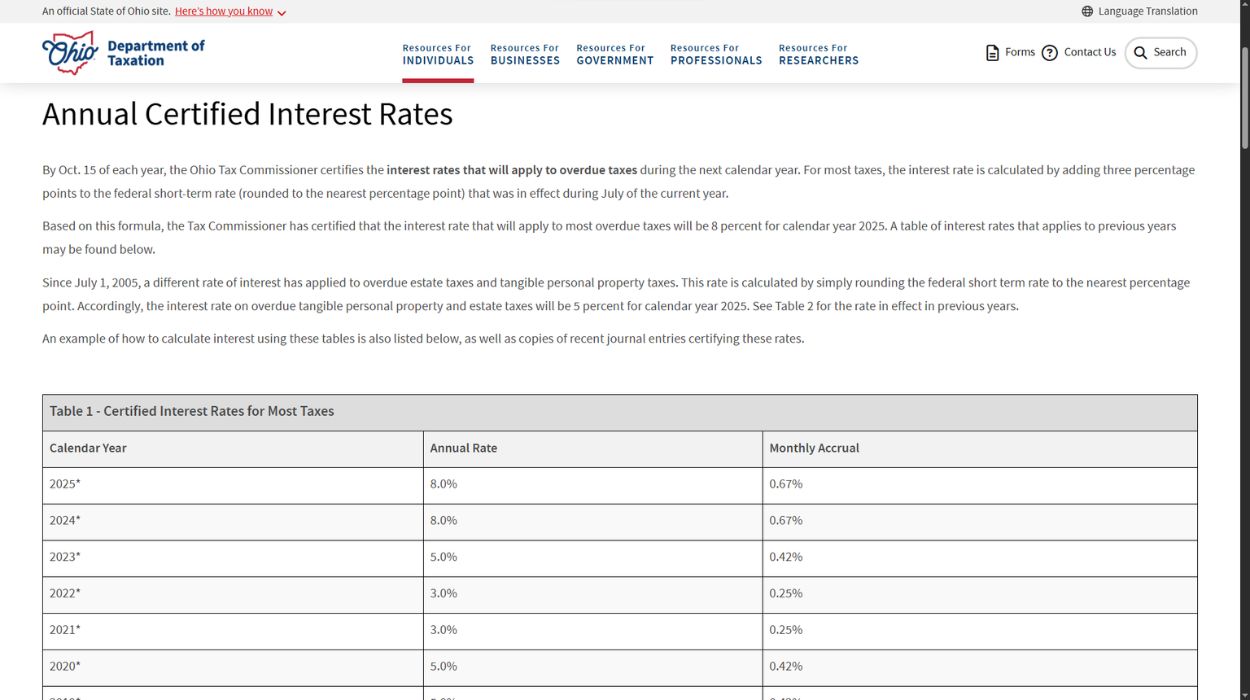Open the Contact Us page

pos(1088,52)
